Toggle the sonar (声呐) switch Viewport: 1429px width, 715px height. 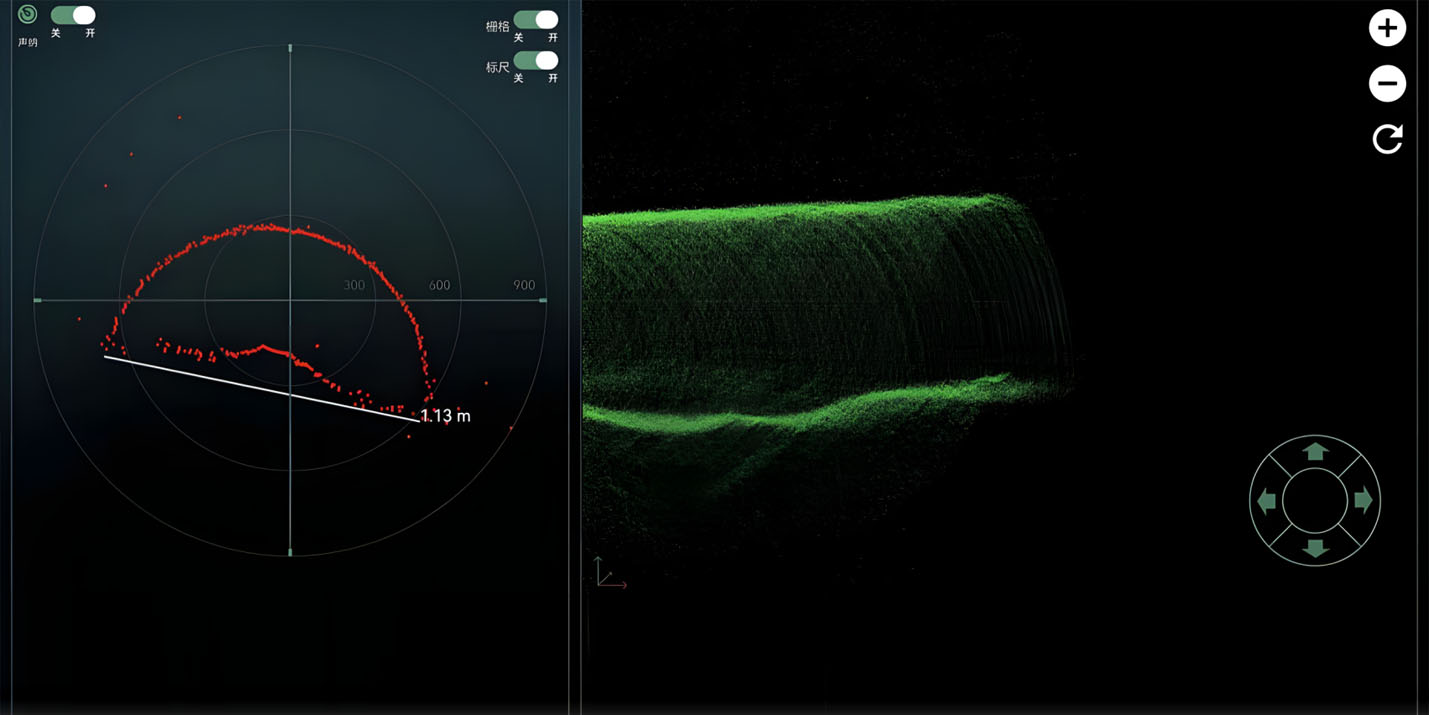pos(73,15)
